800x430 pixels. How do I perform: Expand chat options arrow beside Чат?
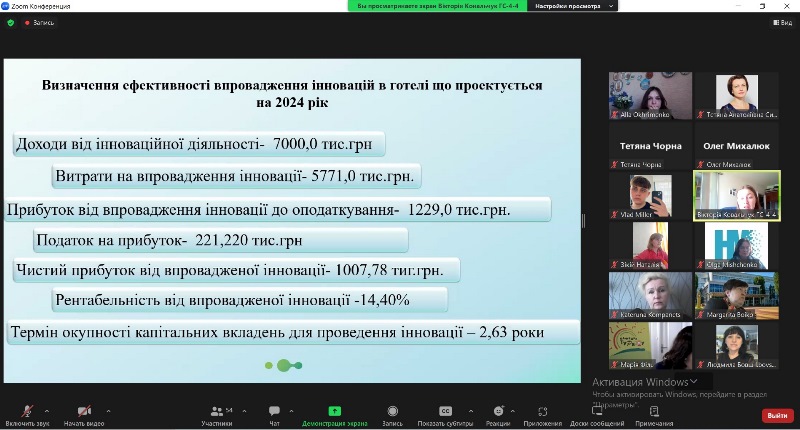(291, 411)
